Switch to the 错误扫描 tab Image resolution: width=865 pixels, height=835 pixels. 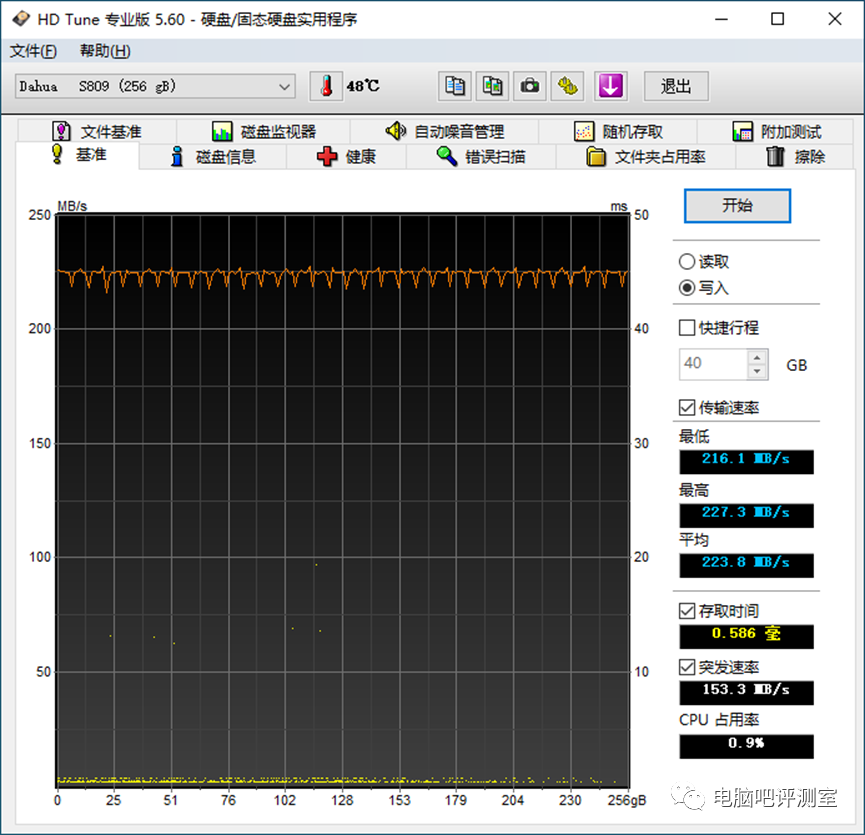pyautogui.click(x=481, y=157)
